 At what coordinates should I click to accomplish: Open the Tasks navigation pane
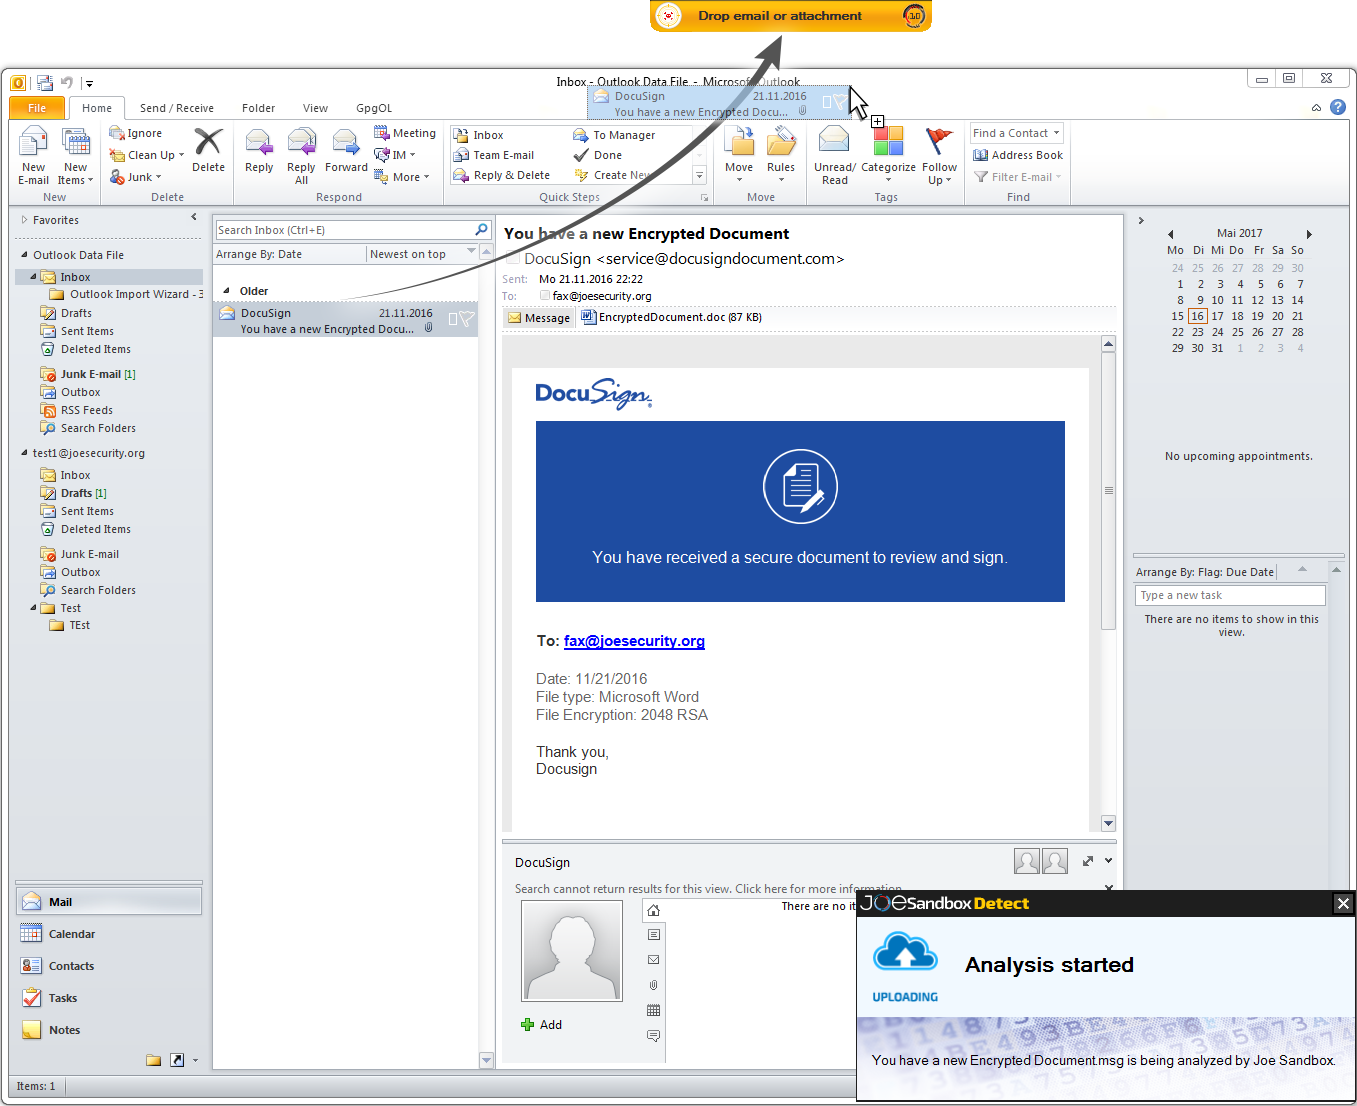109,998
